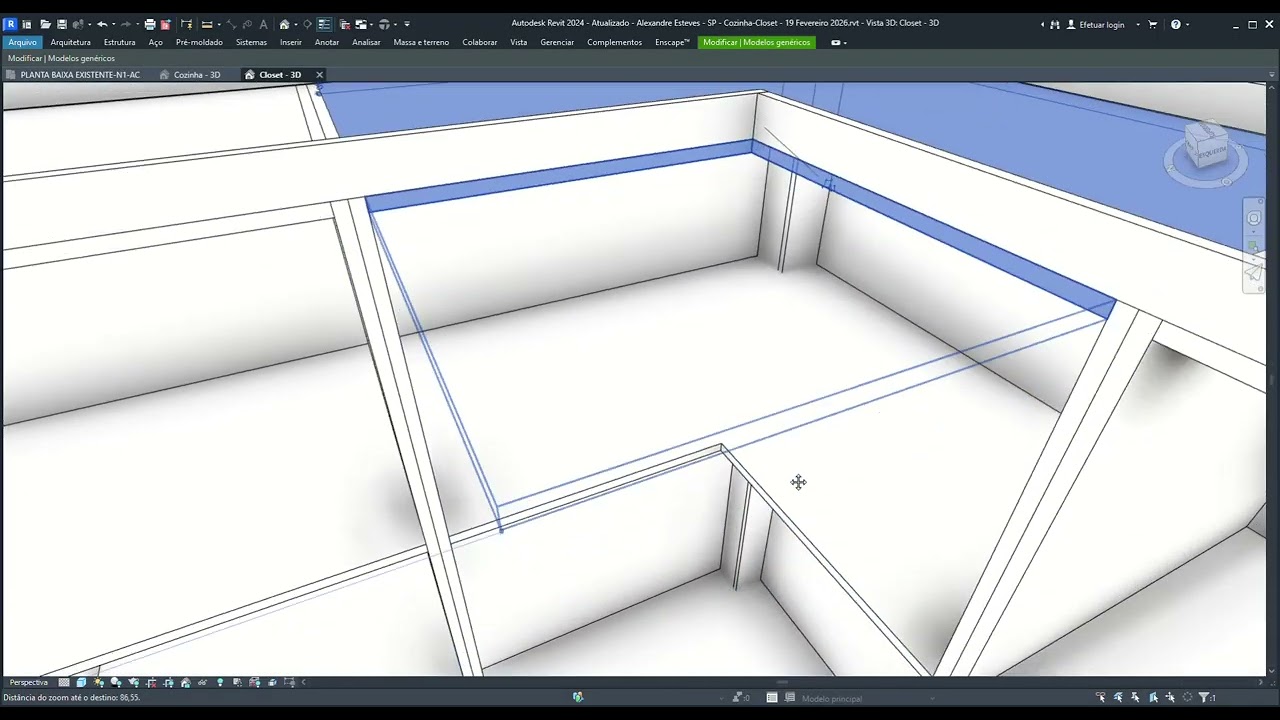Viewport: 1280px width, 720px height.
Task: Click the Redo arrow icon
Action: click(126, 24)
